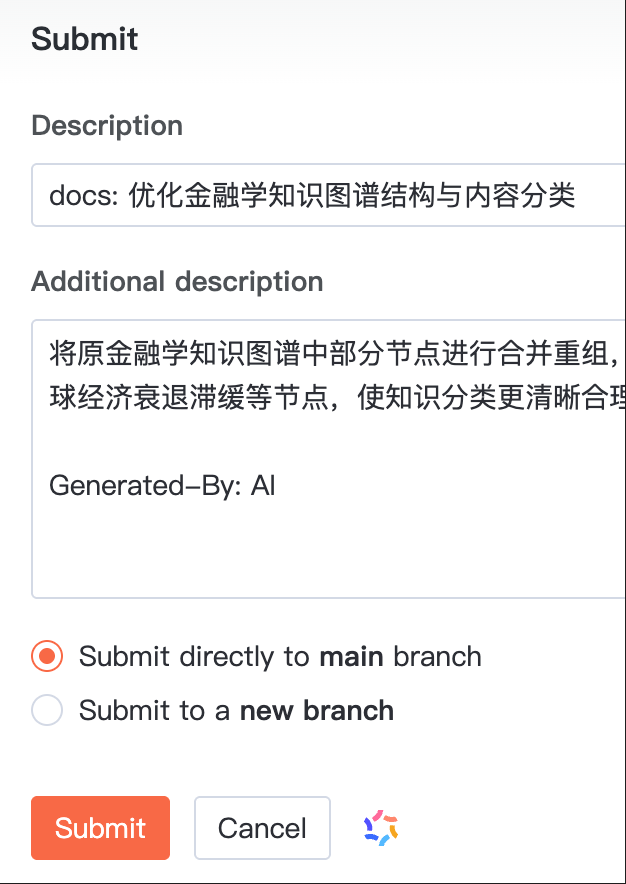This screenshot has width=626, height=884.
Task: Click the Cancel button
Action: (262, 827)
